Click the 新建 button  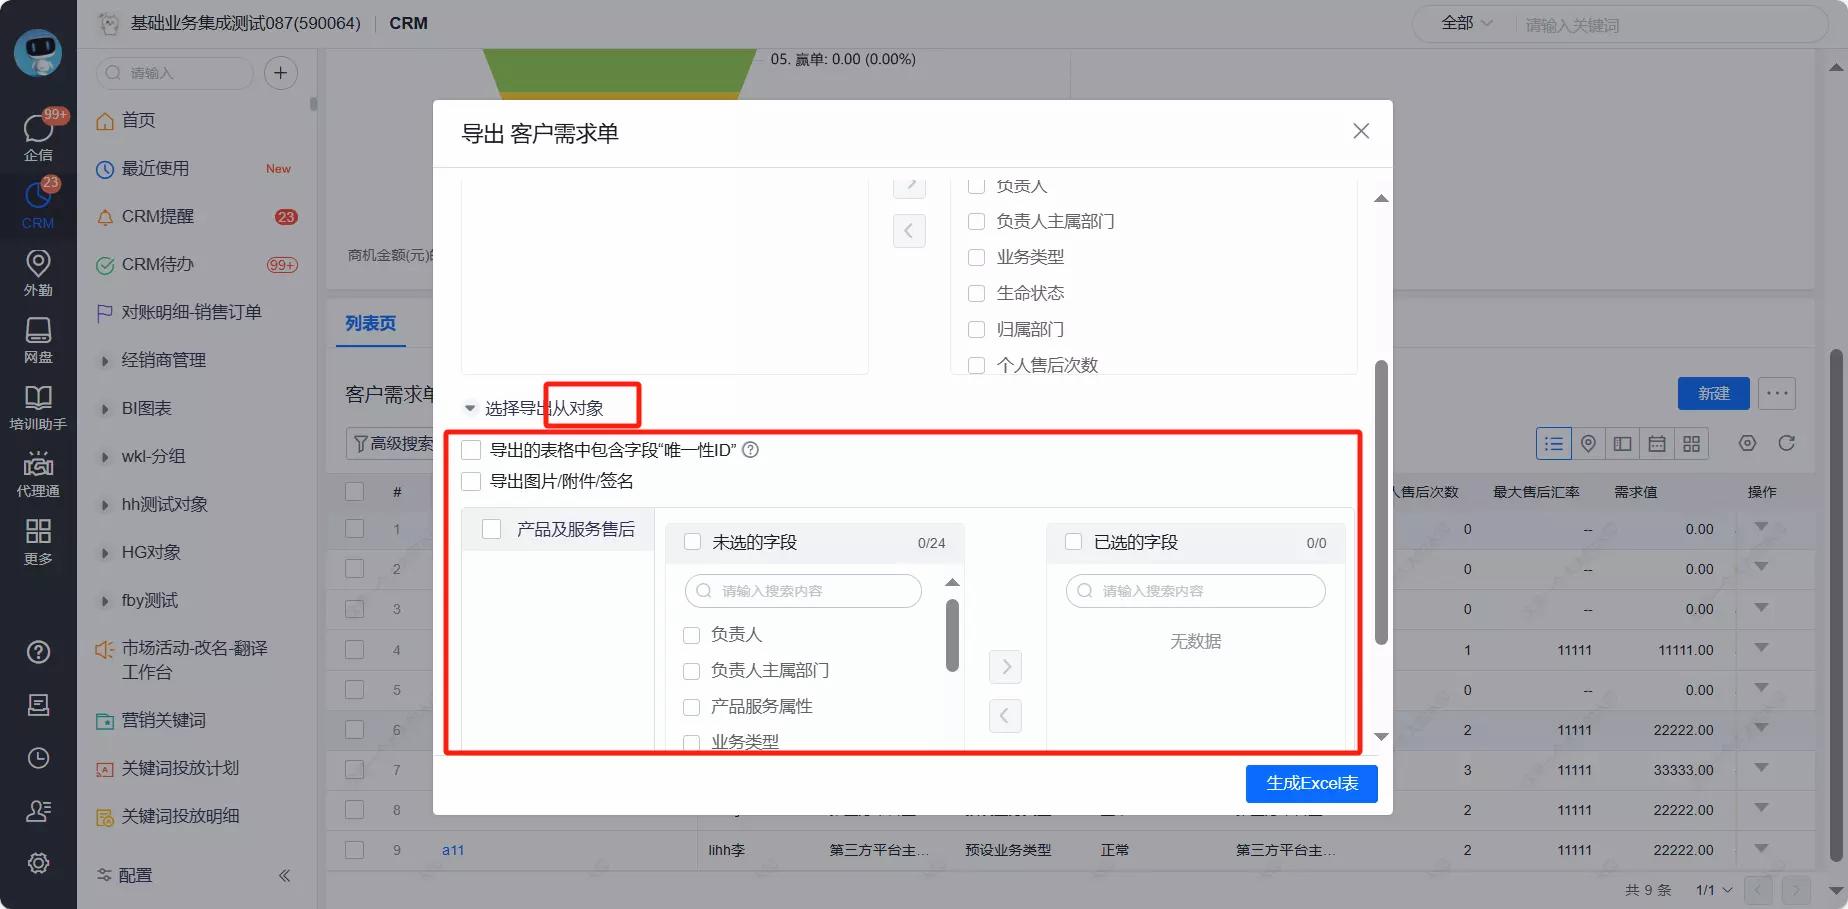tap(1713, 394)
